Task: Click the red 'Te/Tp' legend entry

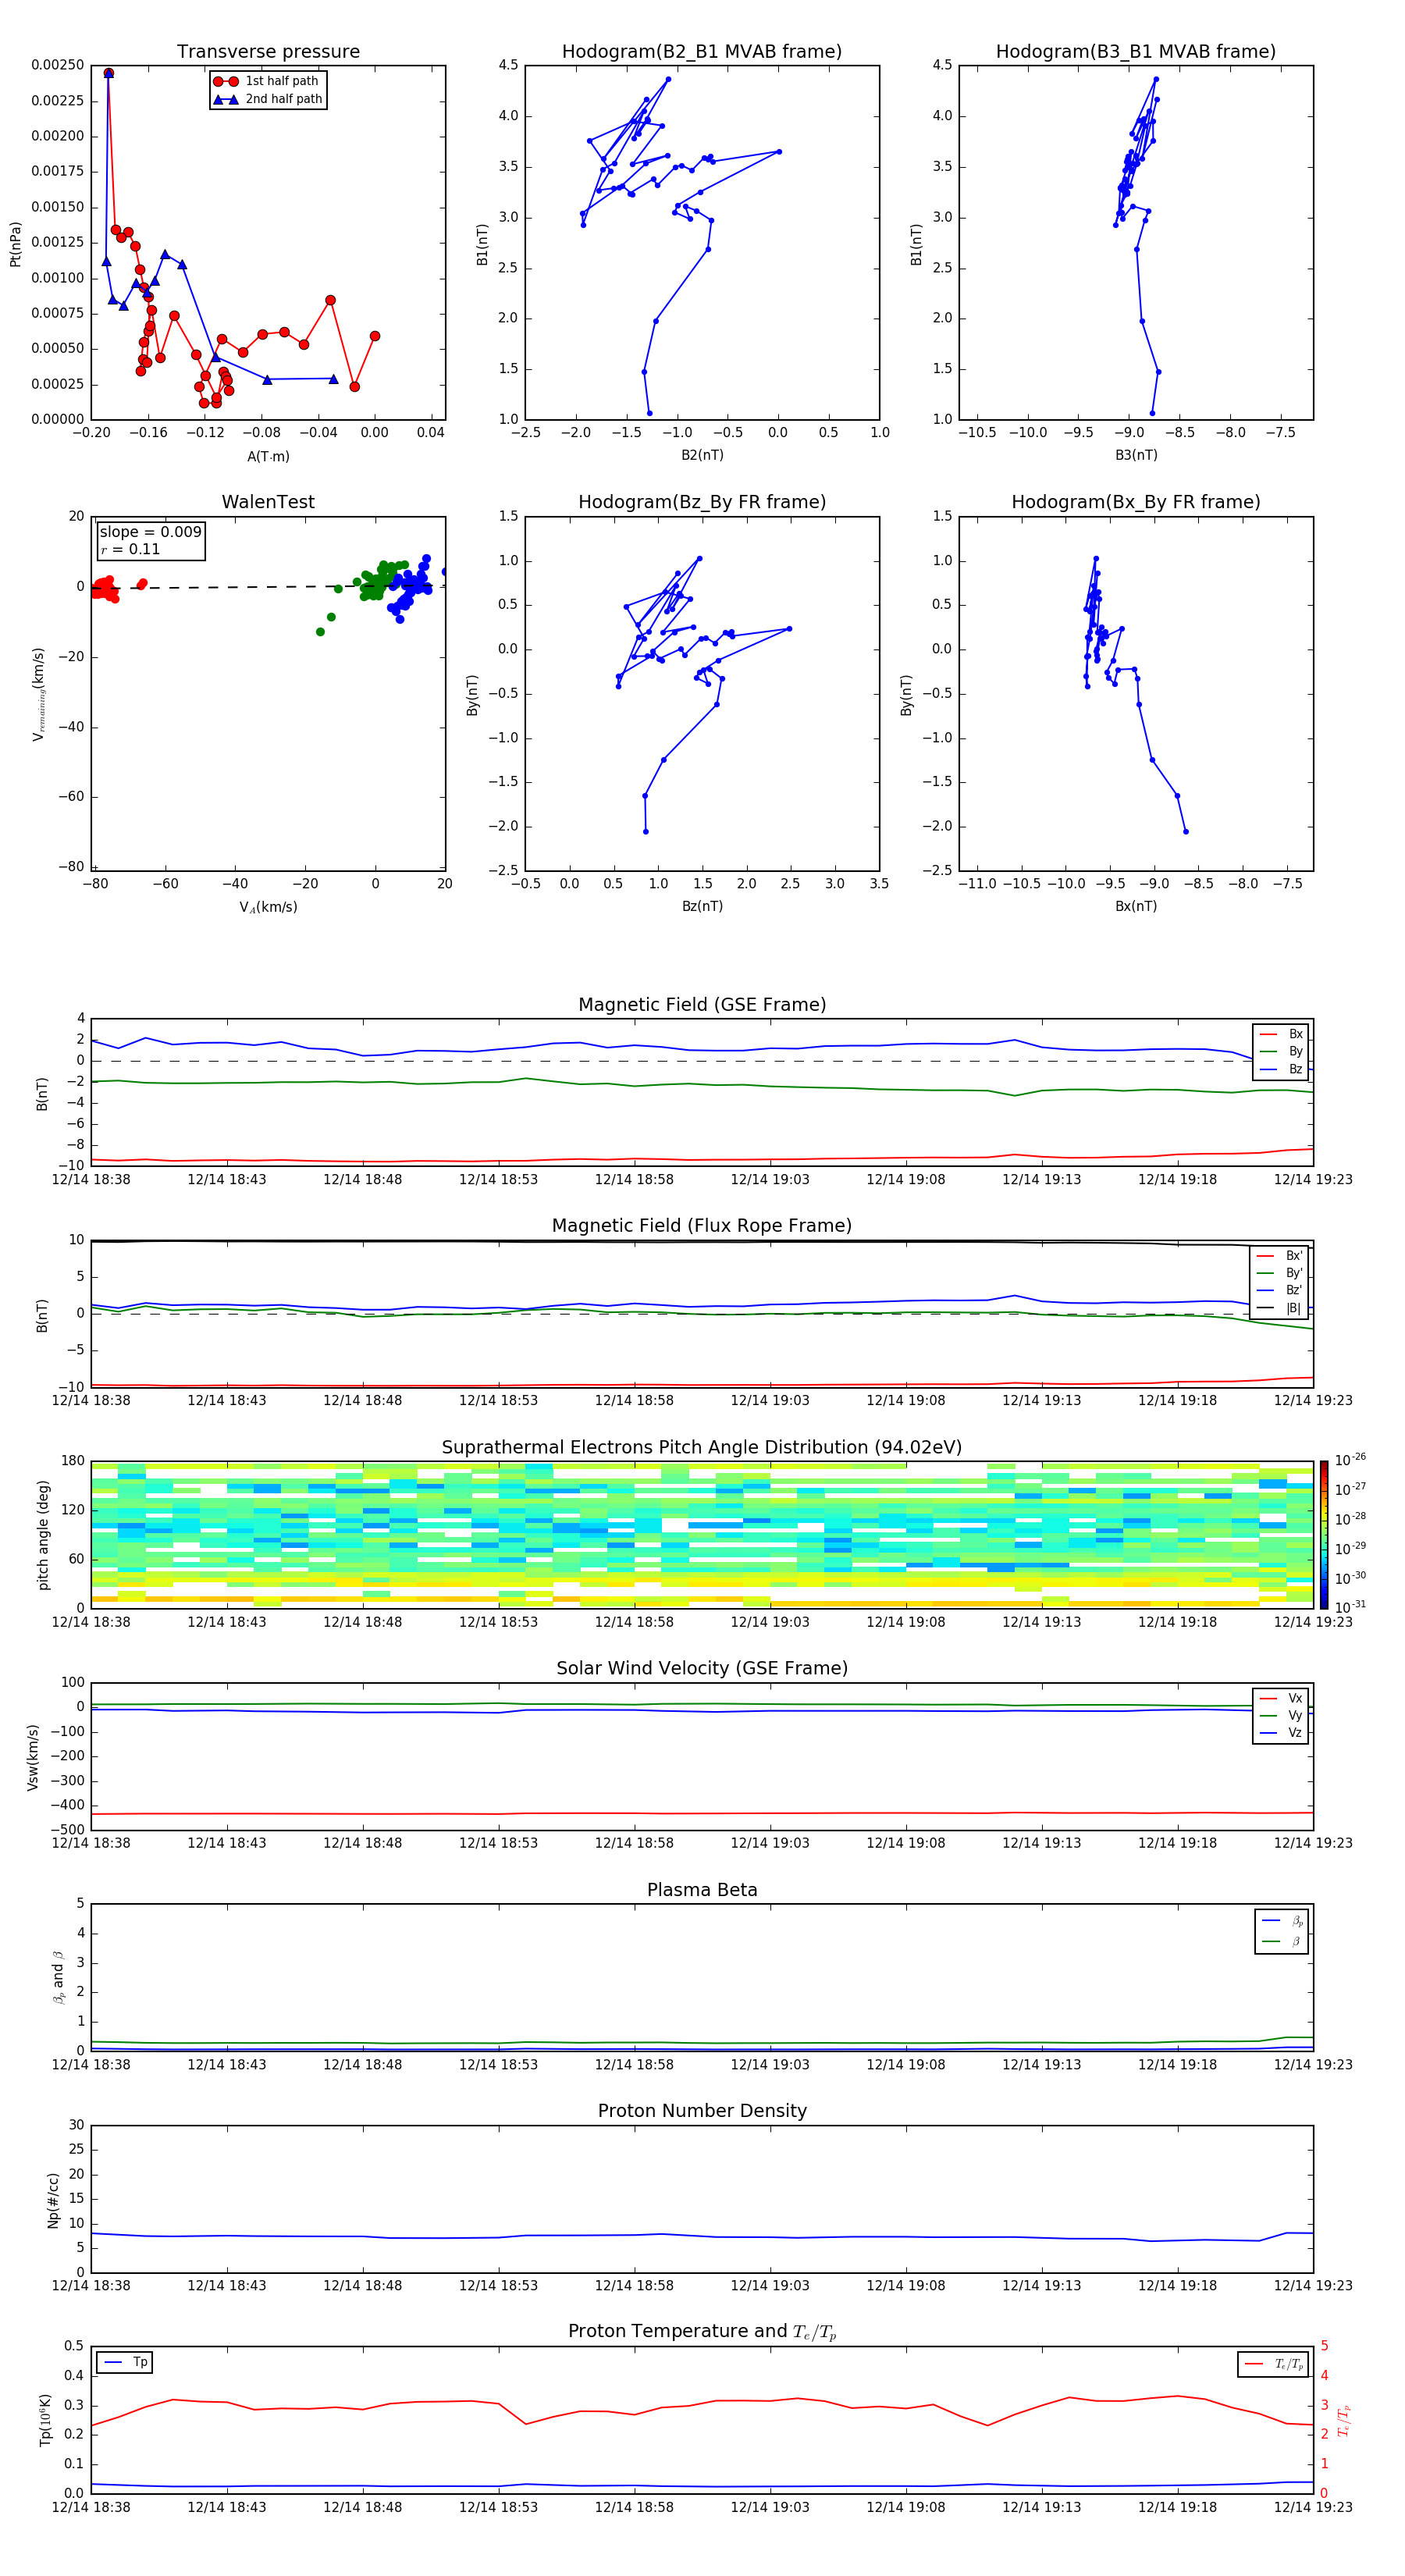Action: click(1274, 2364)
